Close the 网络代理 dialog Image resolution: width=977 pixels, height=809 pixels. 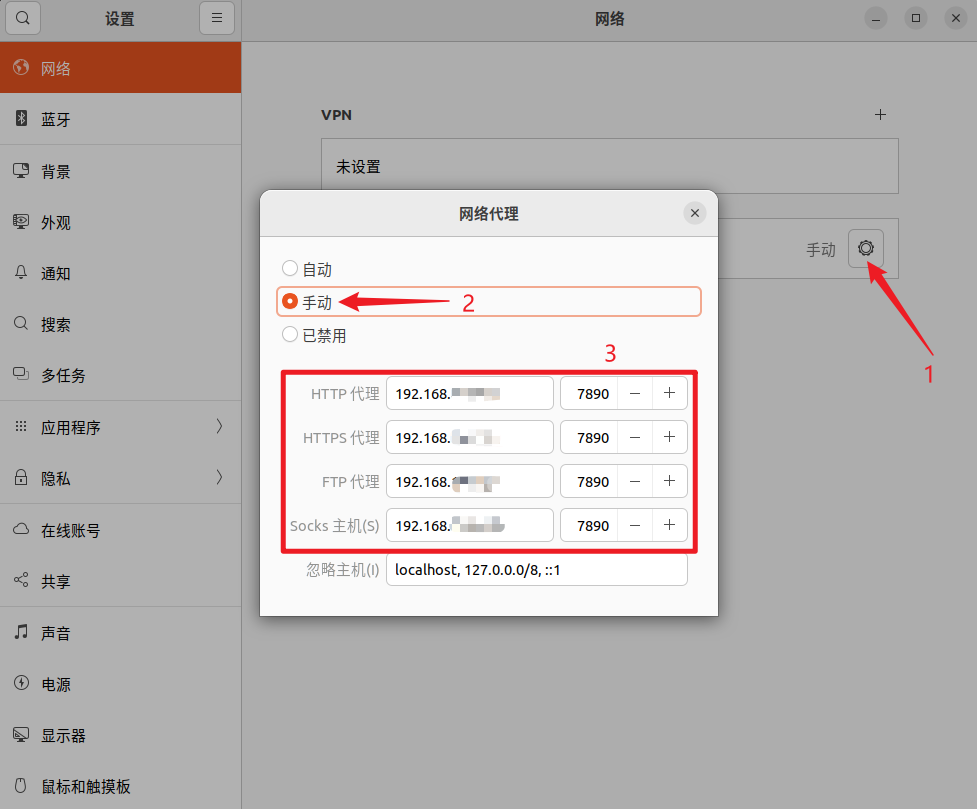[x=695, y=213]
